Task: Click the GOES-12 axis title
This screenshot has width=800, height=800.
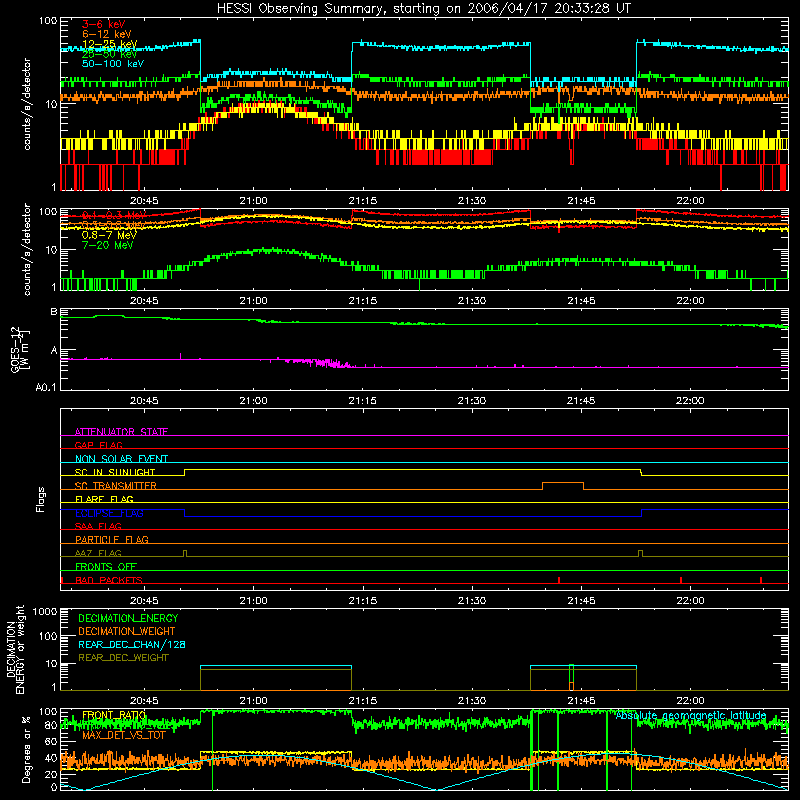Action: [x=20, y=349]
